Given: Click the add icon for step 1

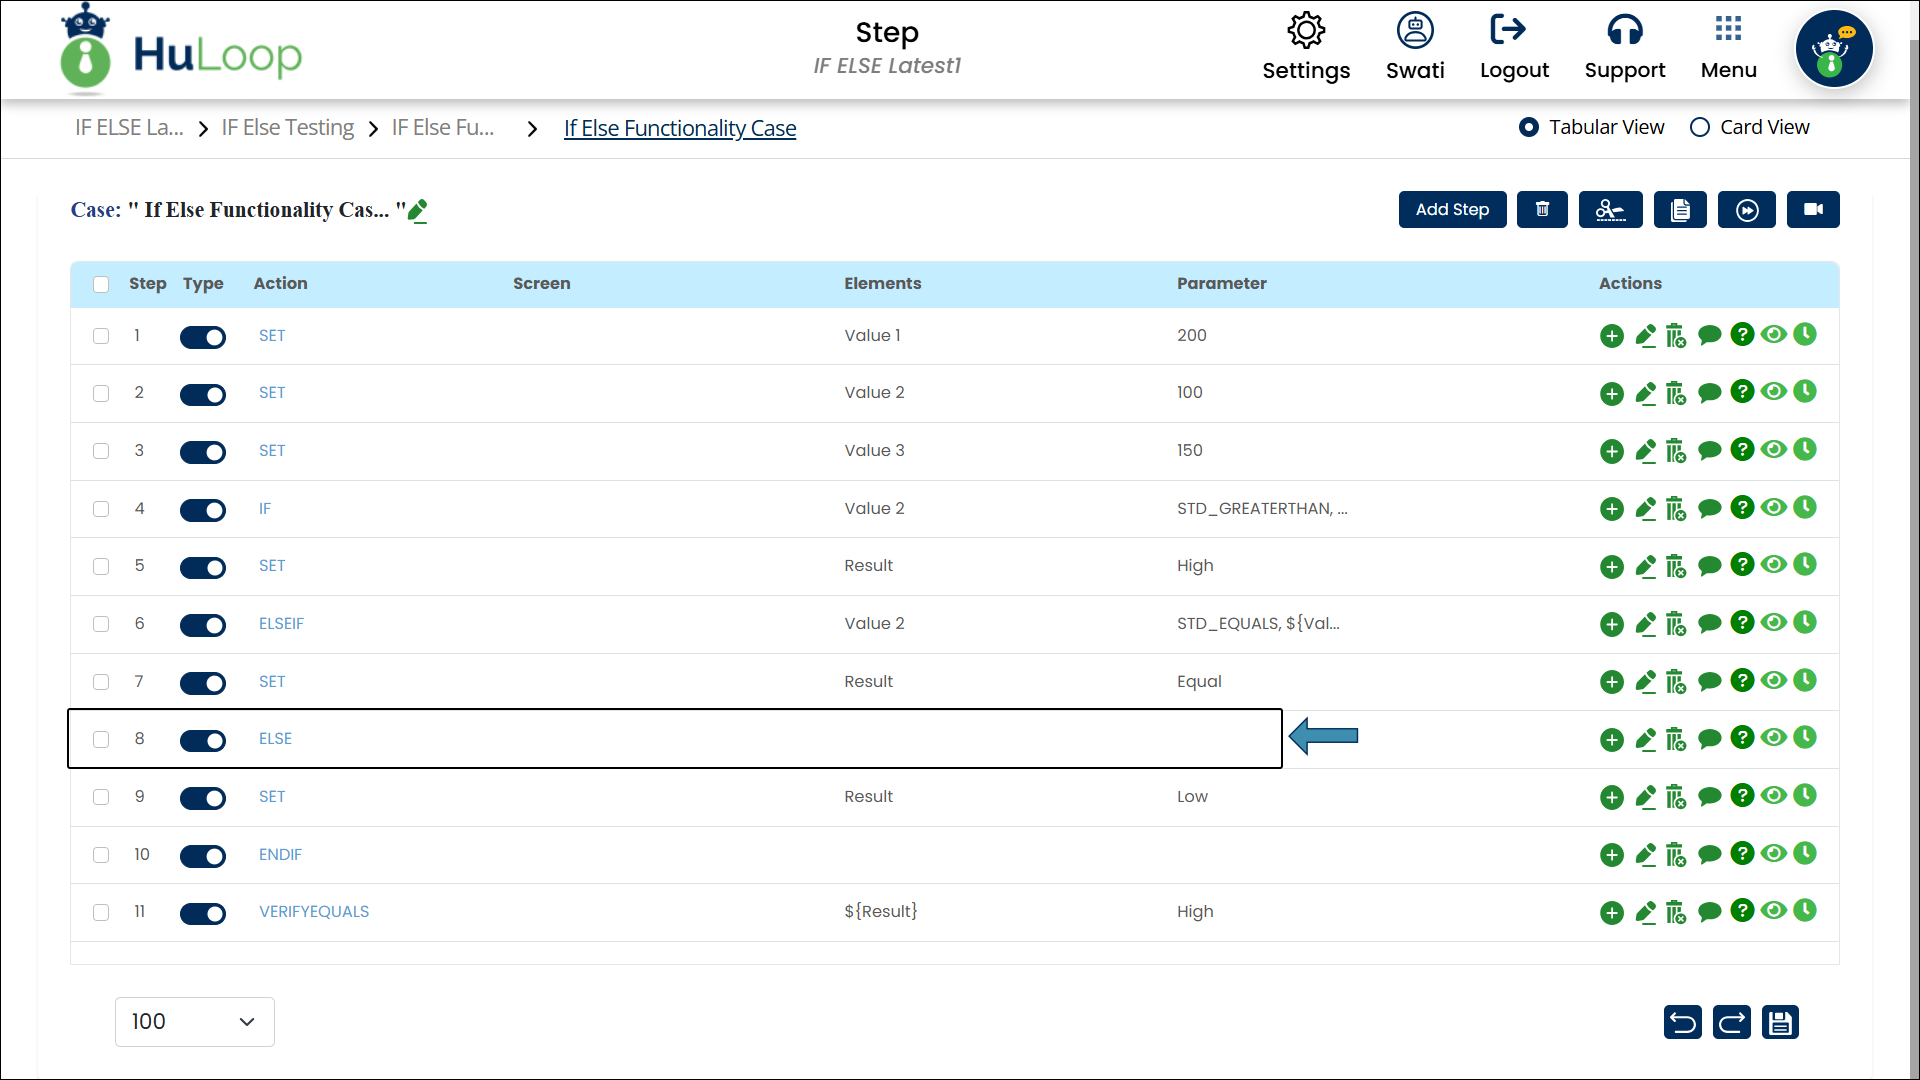Looking at the screenshot, I should pyautogui.click(x=1611, y=336).
